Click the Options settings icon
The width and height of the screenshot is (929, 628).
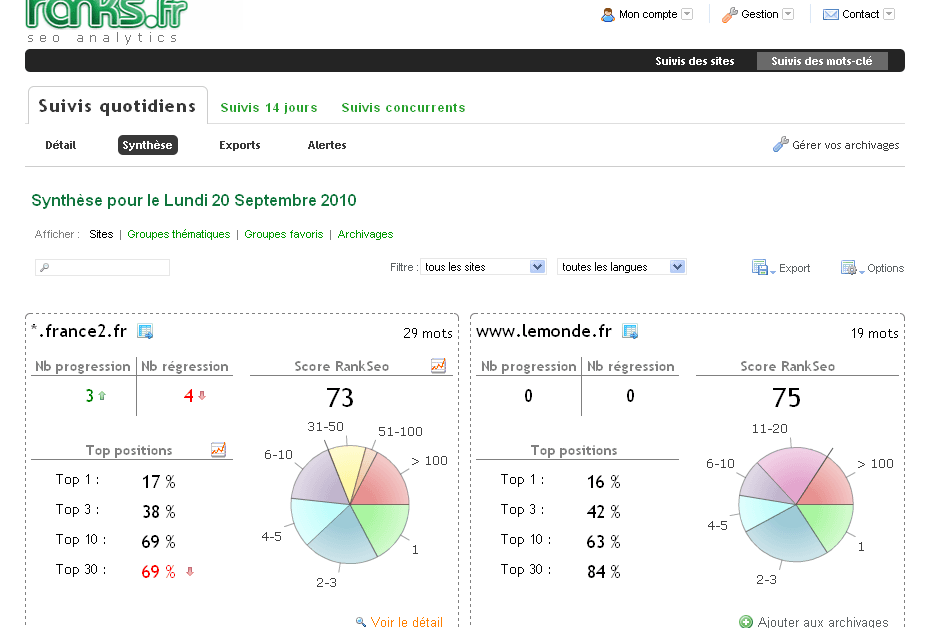click(x=848, y=267)
